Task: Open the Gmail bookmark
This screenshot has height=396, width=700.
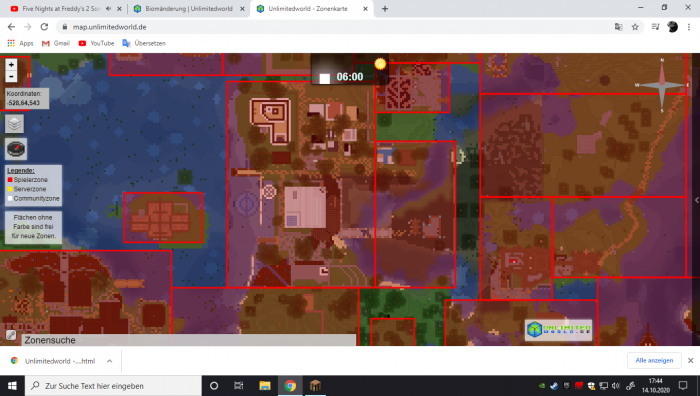Action: click(56, 43)
